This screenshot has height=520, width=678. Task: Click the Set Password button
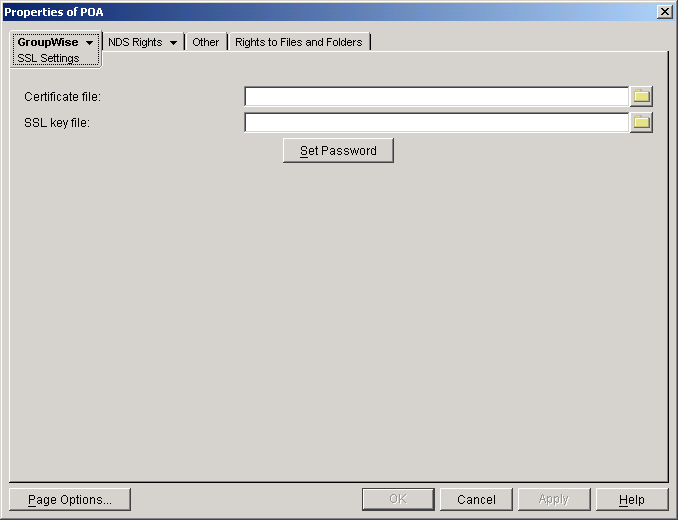(338, 150)
